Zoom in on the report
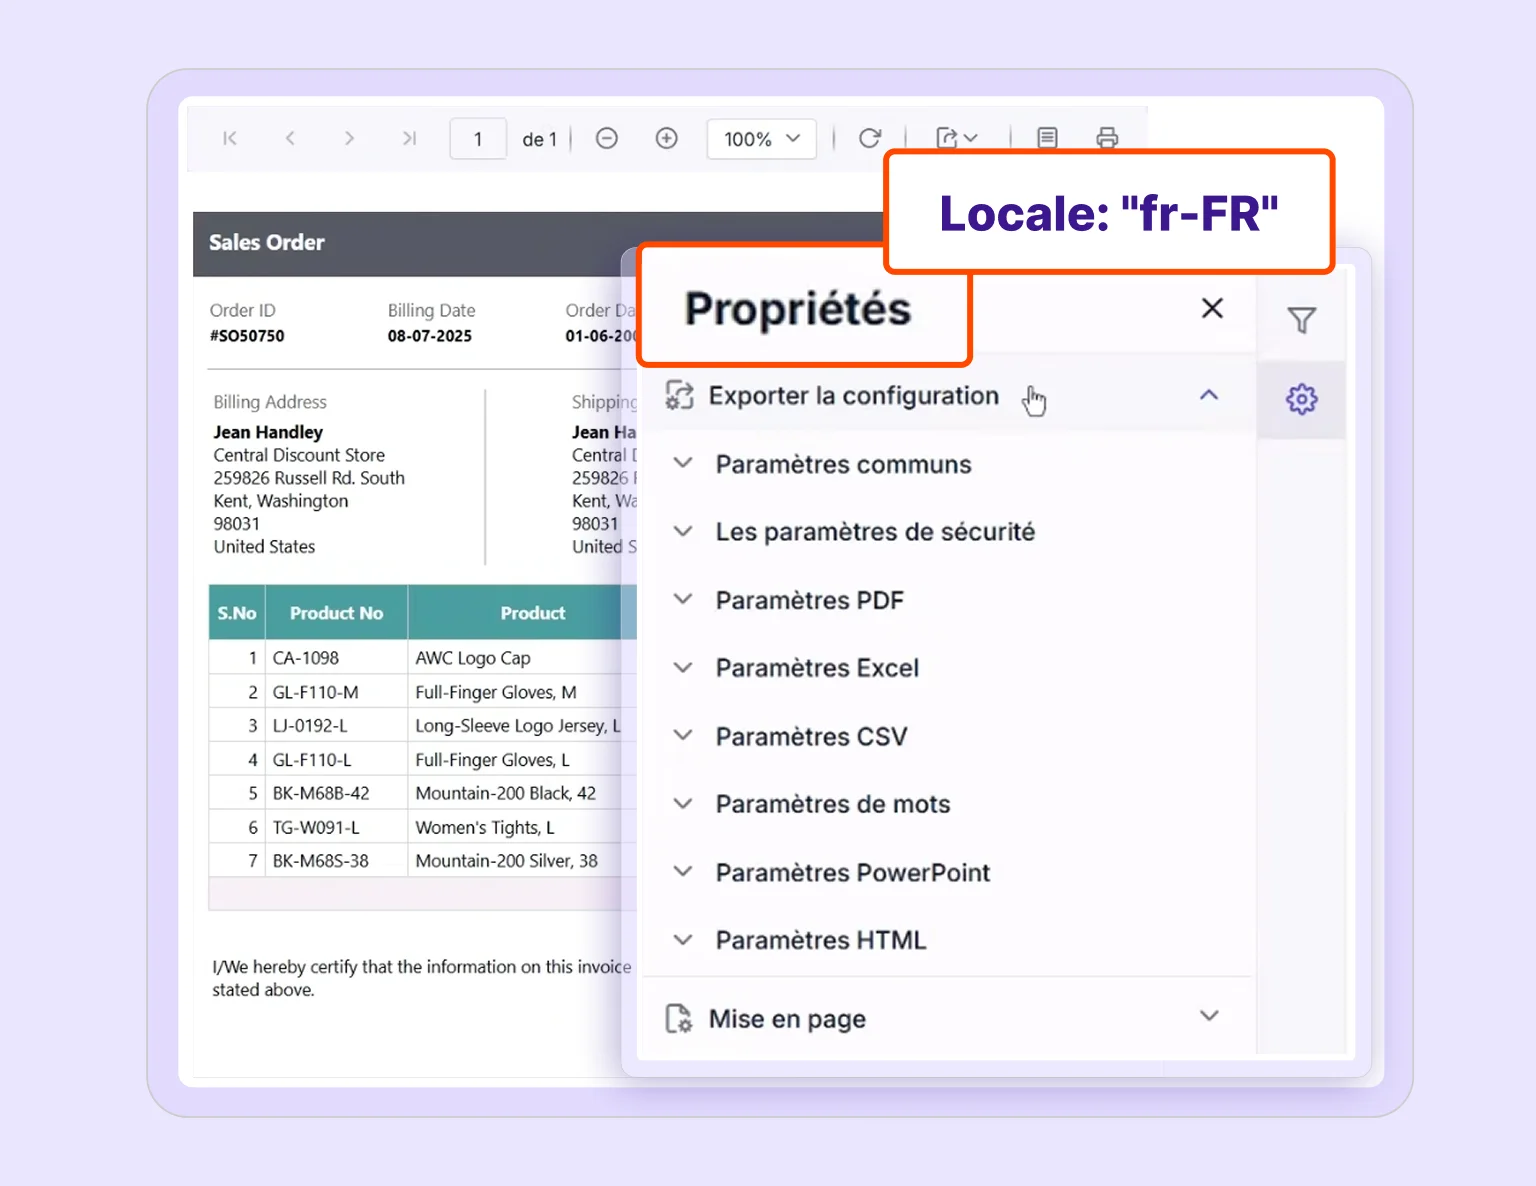This screenshot has width=1536, height=1186. [x=666, y=138]
